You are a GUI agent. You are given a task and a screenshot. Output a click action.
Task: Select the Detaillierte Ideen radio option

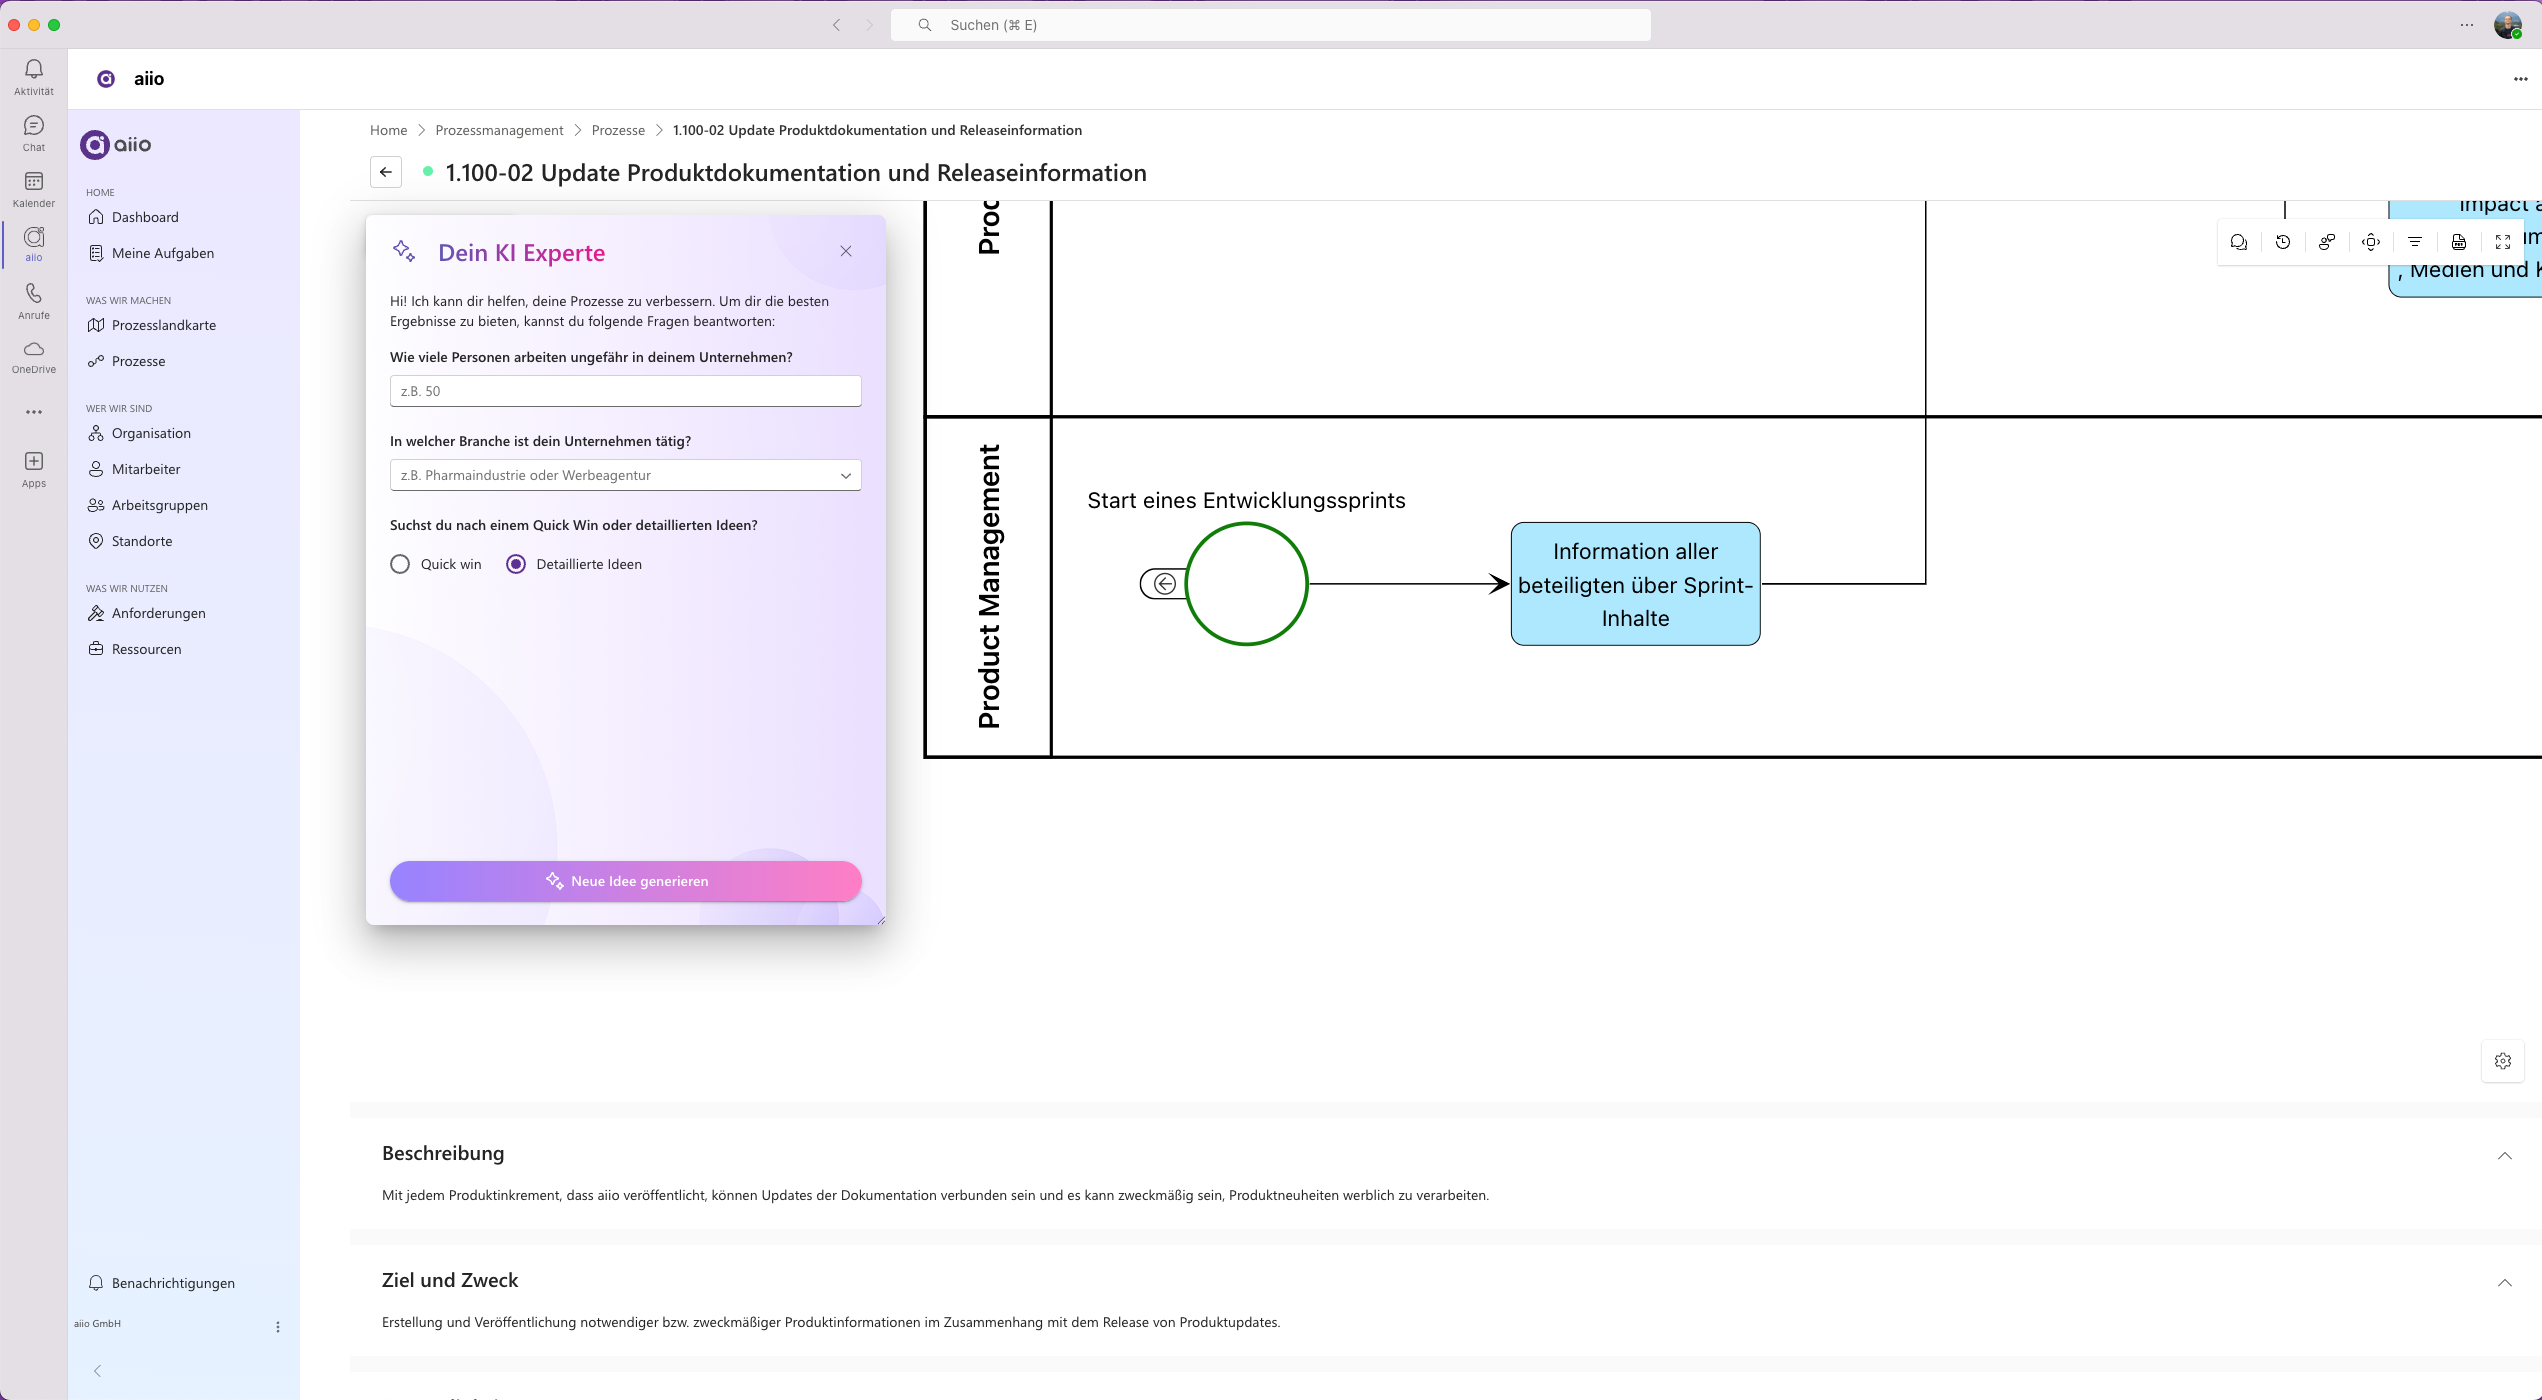pos(516,564)
